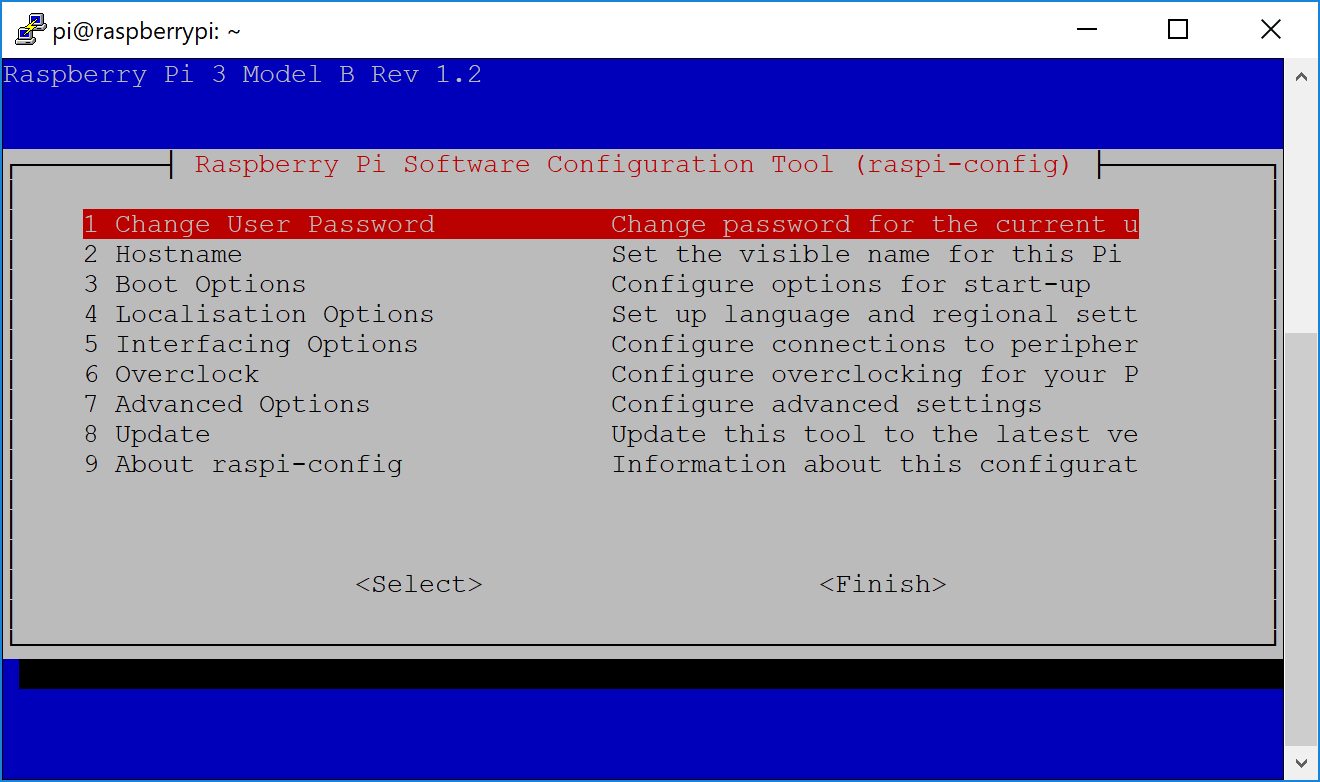Click the window title 'pi@raspberrypi: ~'
This screenshot has width=1320, height=782.
(146, 31)
